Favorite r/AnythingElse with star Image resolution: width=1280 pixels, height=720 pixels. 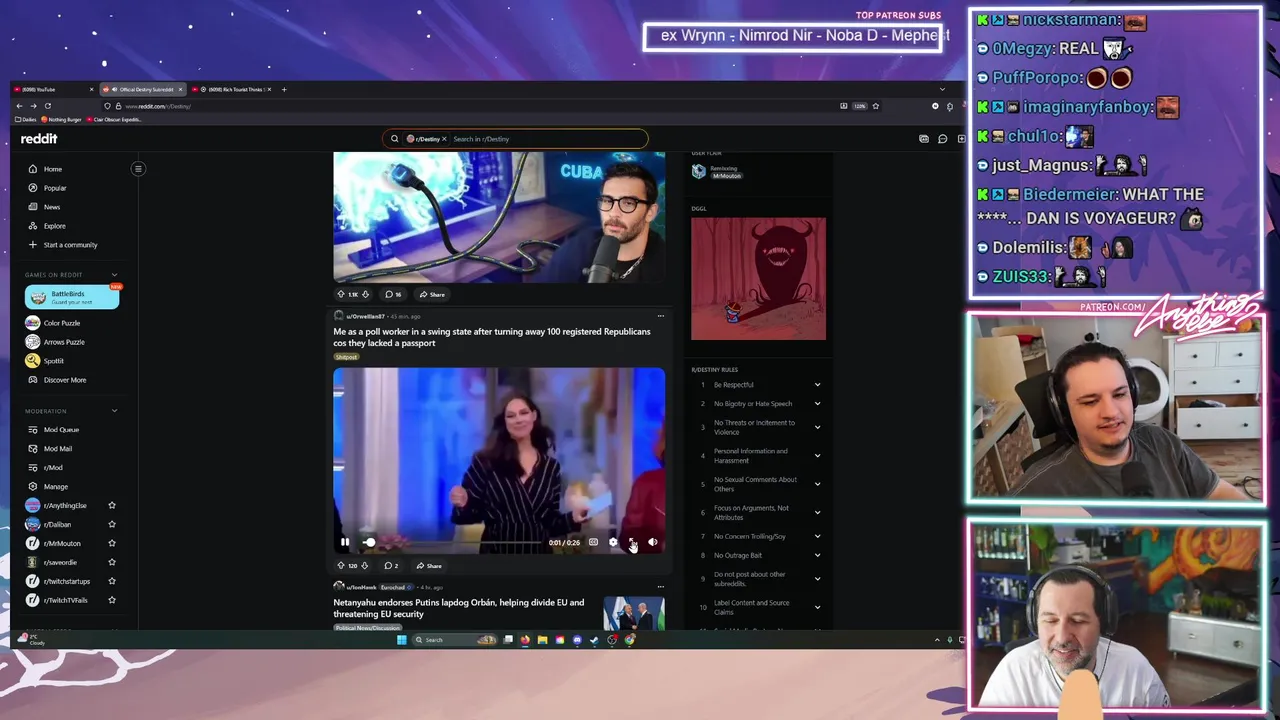pyautogui.click(x=112, y=506)
